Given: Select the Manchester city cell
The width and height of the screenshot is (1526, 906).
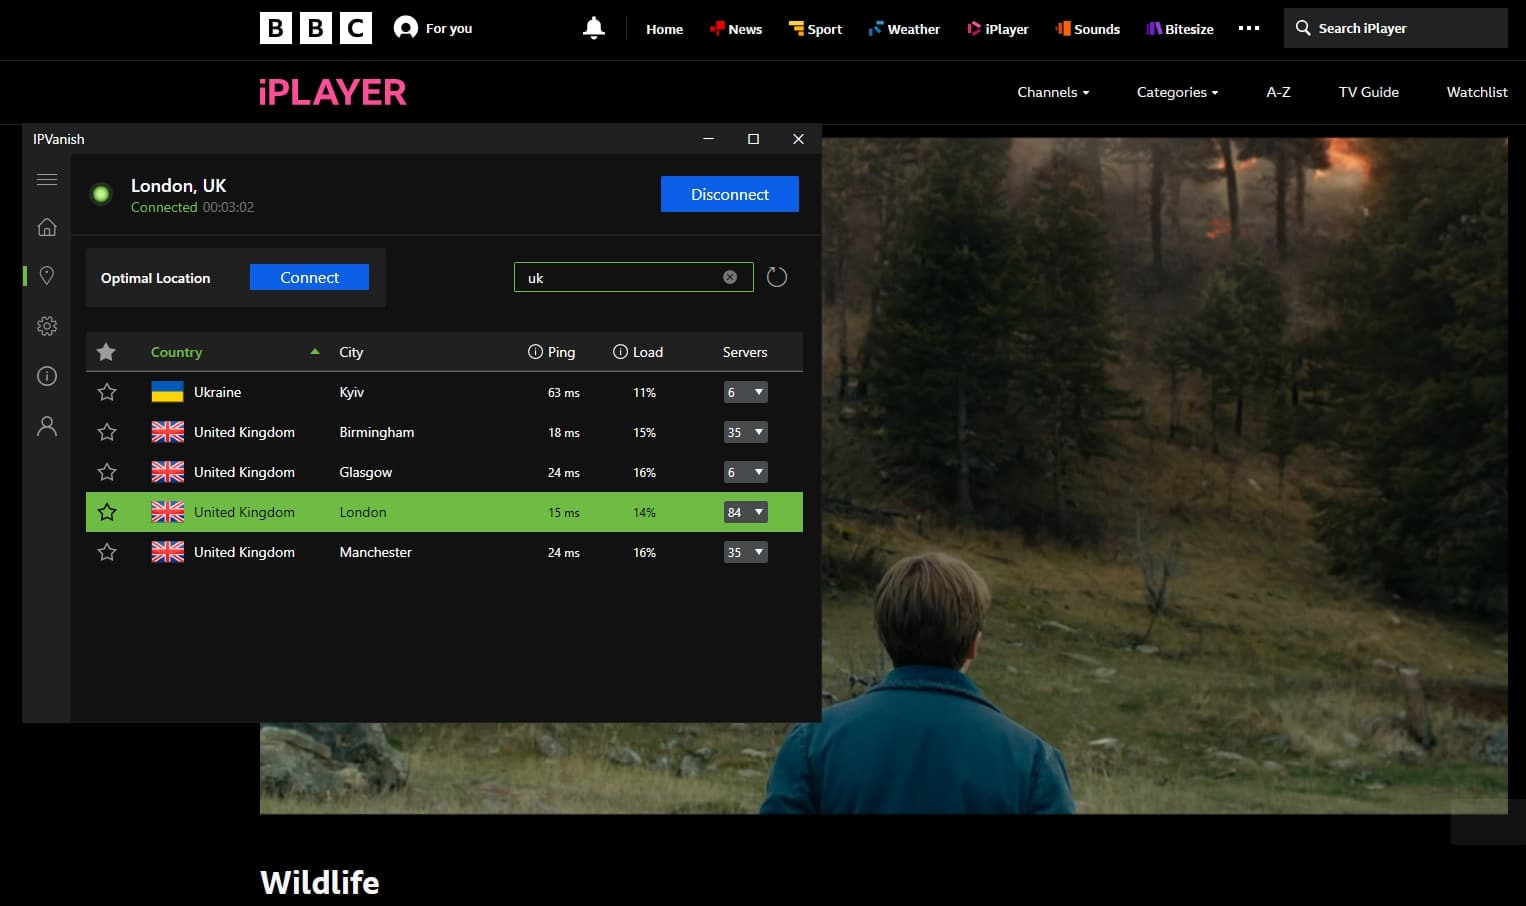Looking at the screenshot, I should 376,552.
